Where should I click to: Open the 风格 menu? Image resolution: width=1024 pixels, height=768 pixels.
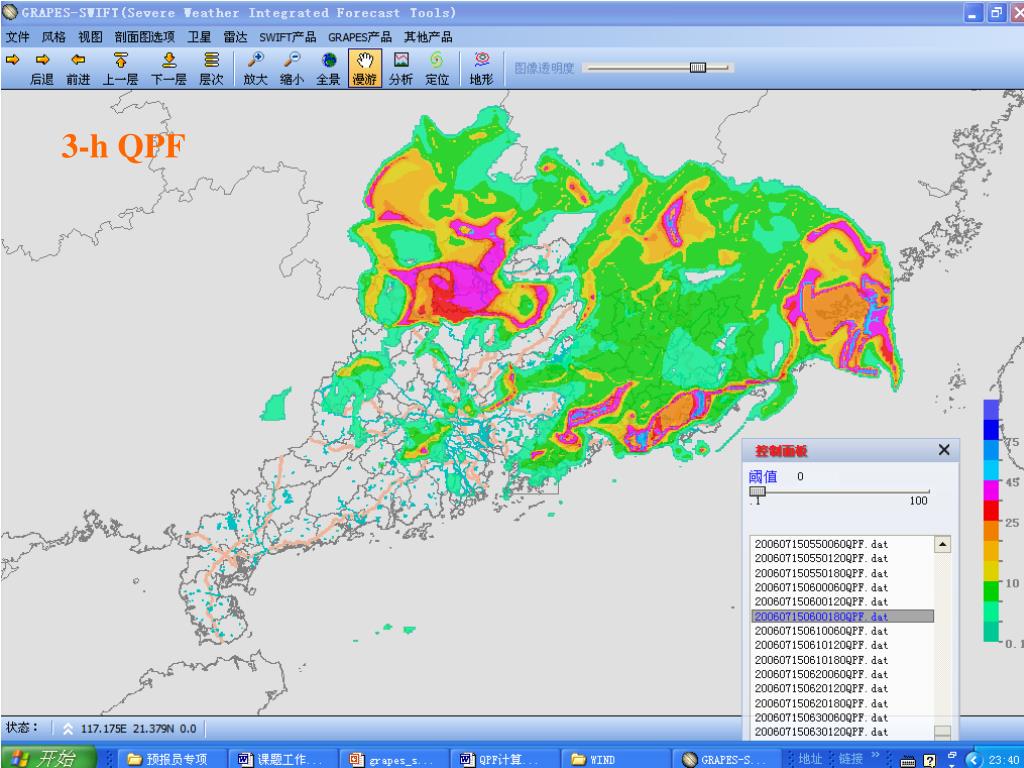[x=54, y=37]
